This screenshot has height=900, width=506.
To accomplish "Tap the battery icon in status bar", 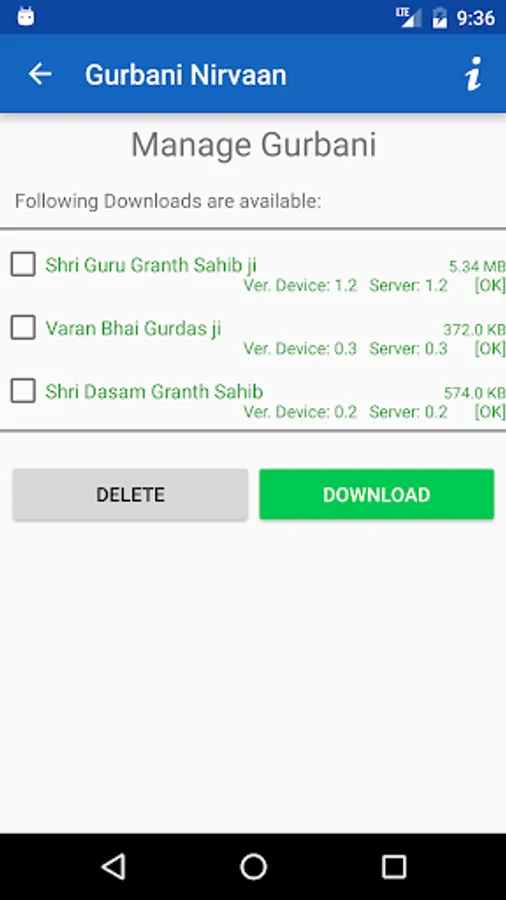I will pos(439,17).
